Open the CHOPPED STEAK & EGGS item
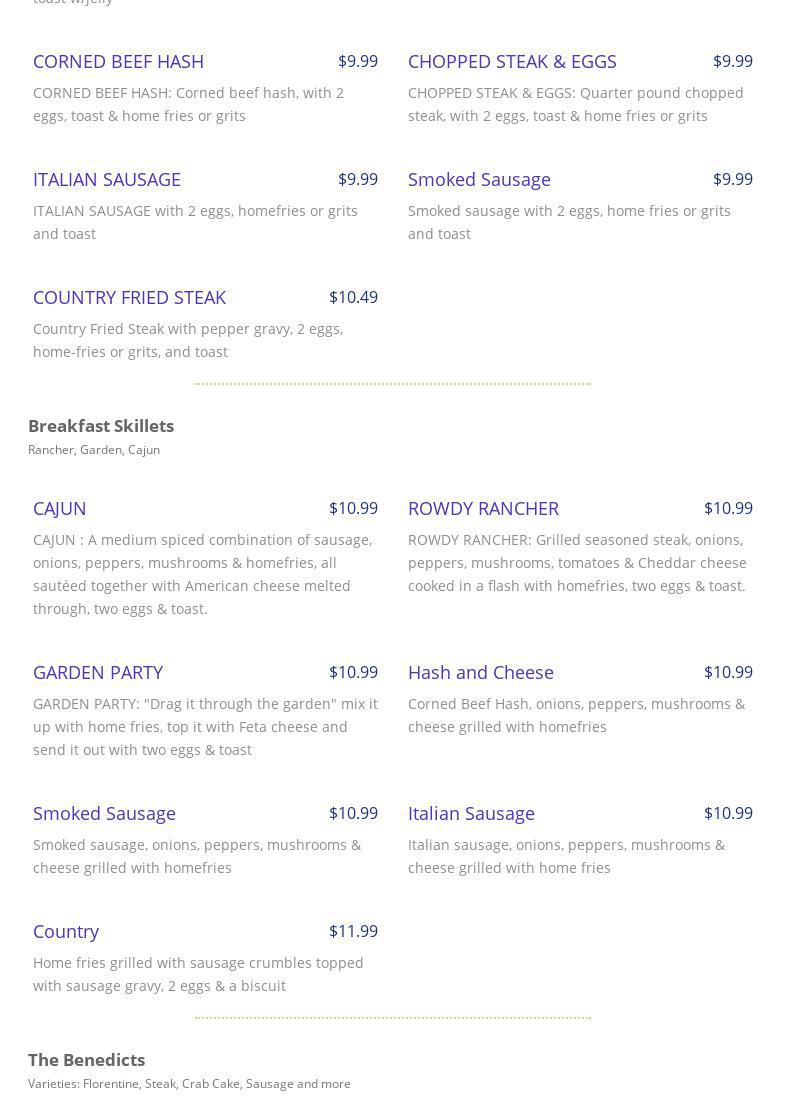785x1104 pixels. point(511,61)
